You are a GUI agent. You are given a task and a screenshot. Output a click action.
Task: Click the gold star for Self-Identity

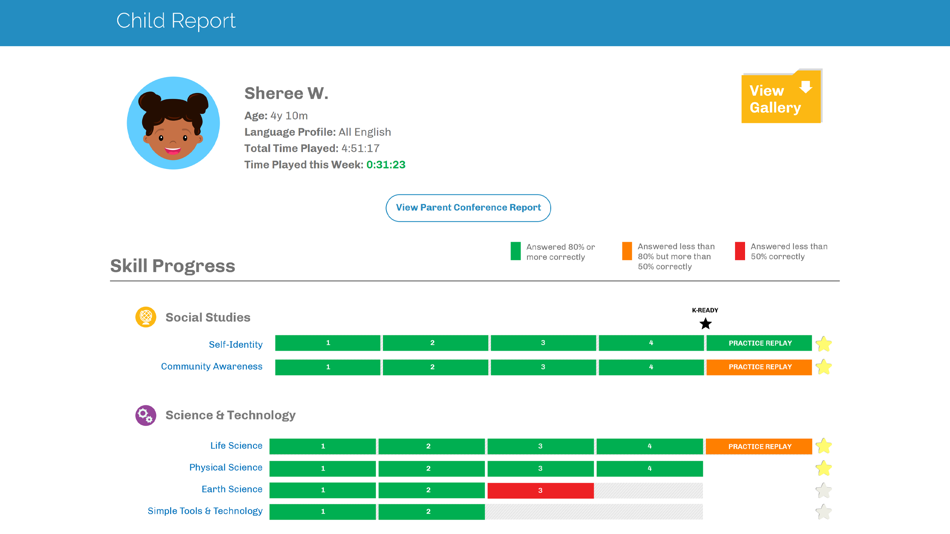pos(823,344)
